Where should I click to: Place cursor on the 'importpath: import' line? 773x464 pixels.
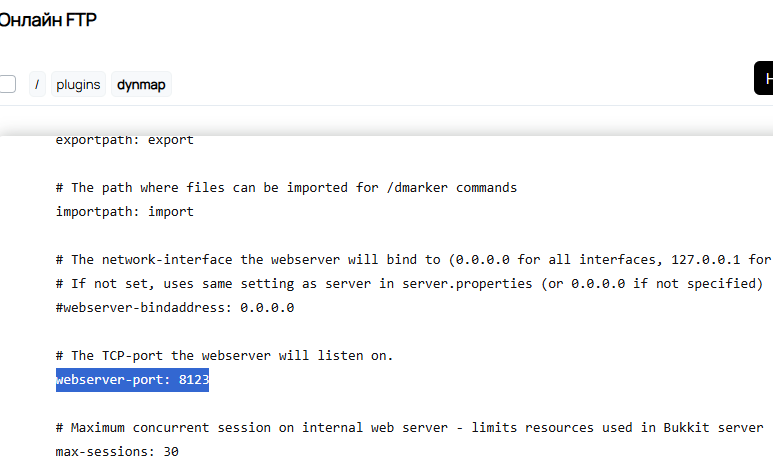click(x=124, y=212)
